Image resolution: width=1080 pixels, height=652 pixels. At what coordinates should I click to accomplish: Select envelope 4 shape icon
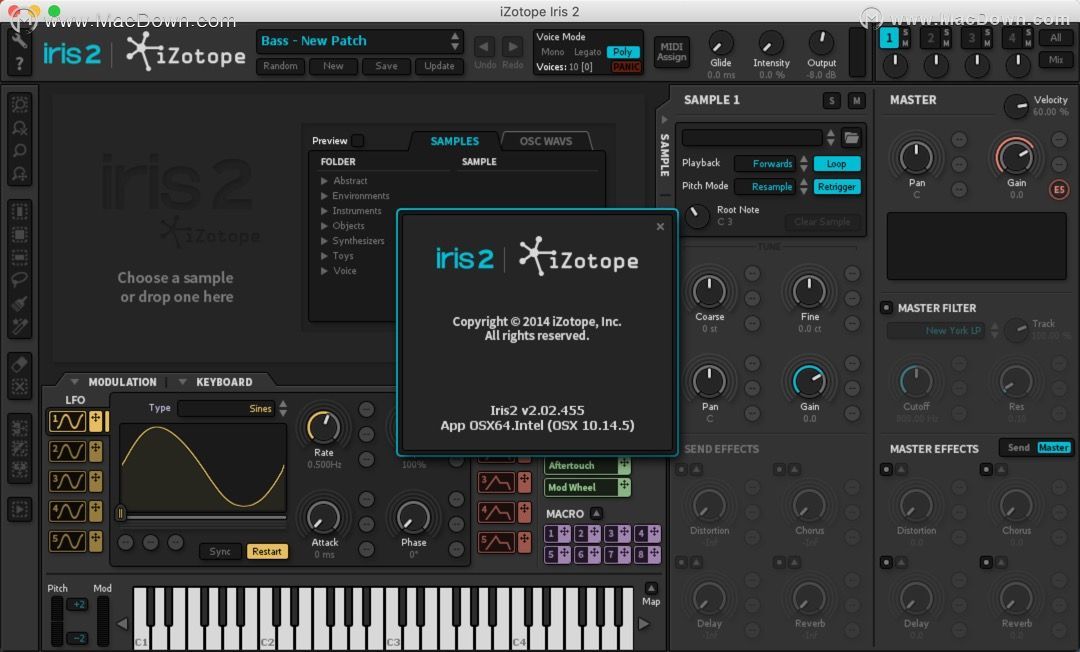[496, 512]
